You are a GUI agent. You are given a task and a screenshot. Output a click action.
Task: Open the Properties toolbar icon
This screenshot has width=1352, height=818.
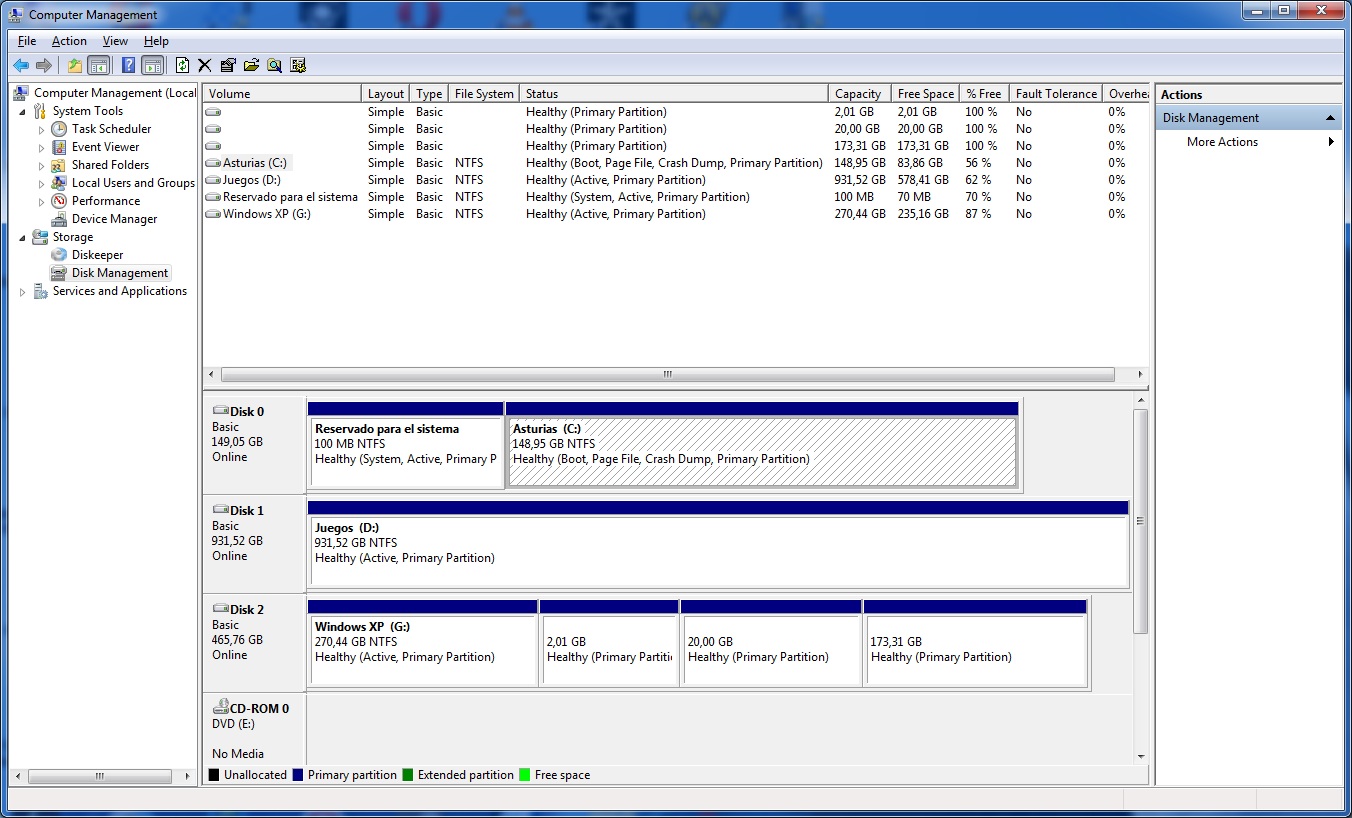(228, 65)
